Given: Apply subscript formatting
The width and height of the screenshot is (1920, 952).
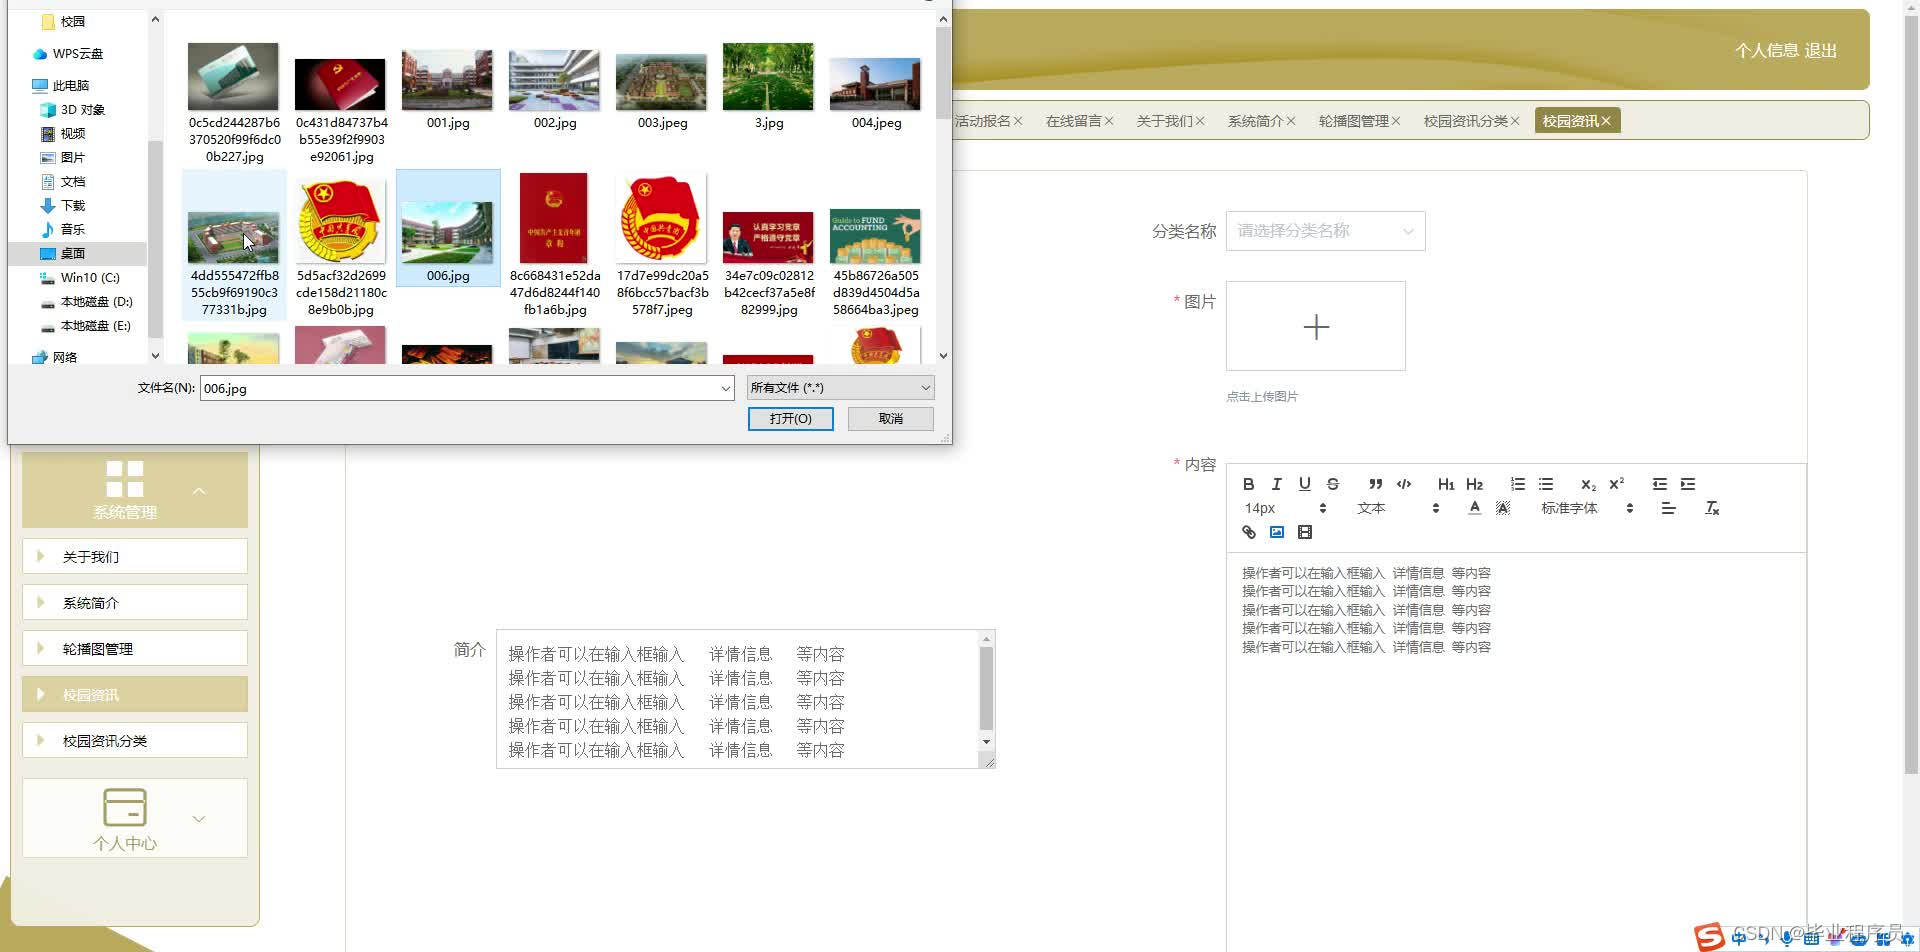Looking at the screenshot, I should pyautogui.click(x=1588, y=484).
